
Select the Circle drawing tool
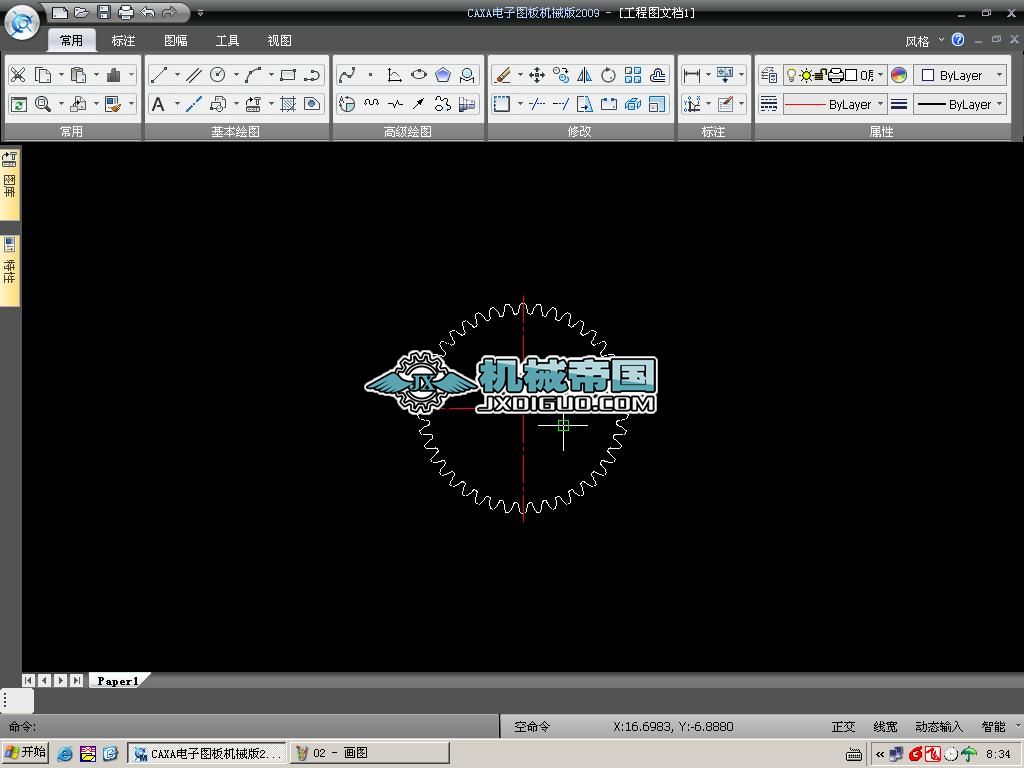click(218, 75)
